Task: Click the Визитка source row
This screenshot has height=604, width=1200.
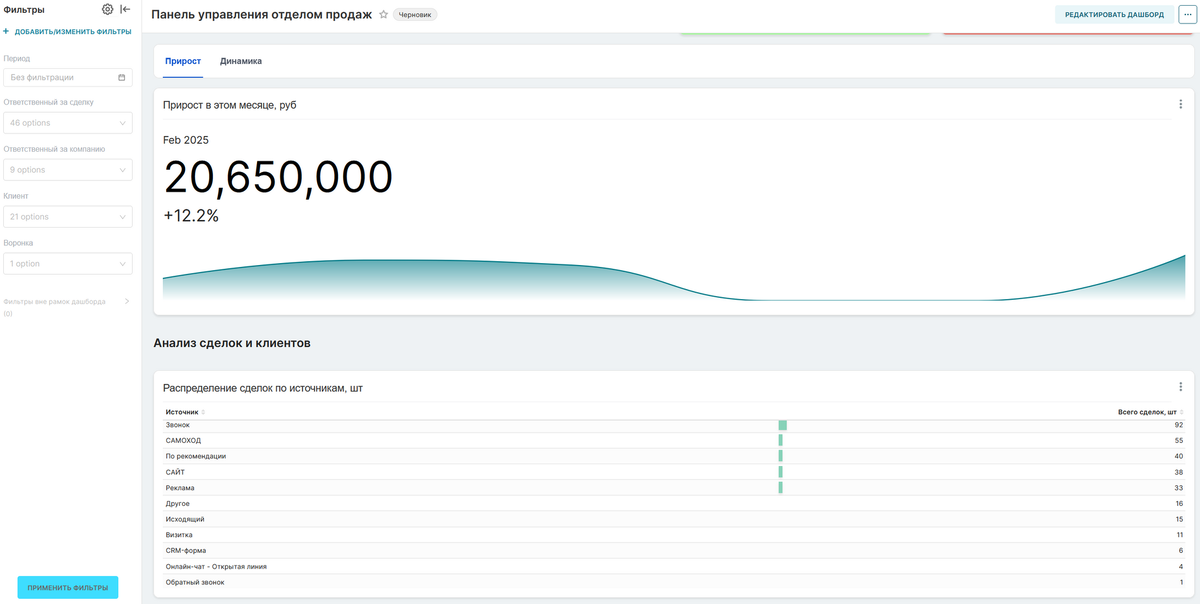Action: tap(675, 535)
